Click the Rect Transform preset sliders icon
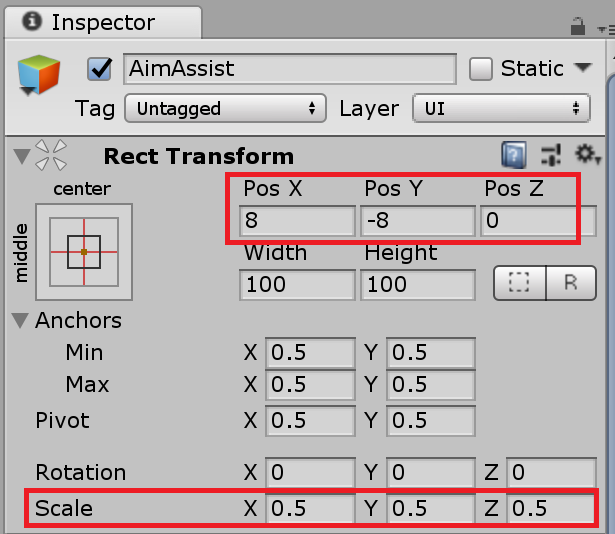The height and width of the screenshot is (534, 615). (x=551, y=156)
